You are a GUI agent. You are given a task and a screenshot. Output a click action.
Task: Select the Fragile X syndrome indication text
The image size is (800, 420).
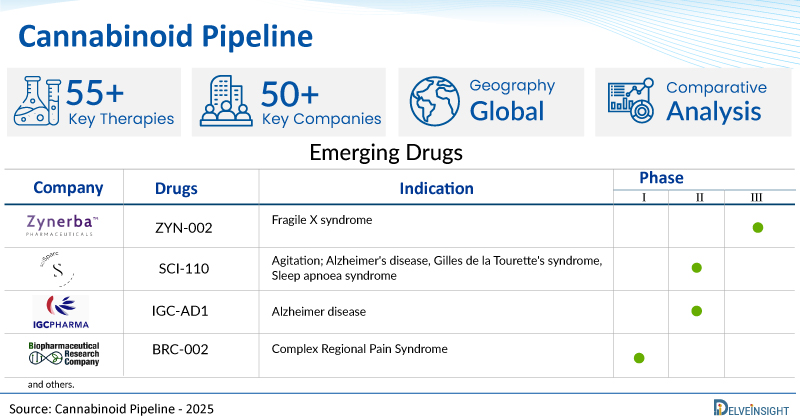321,220
